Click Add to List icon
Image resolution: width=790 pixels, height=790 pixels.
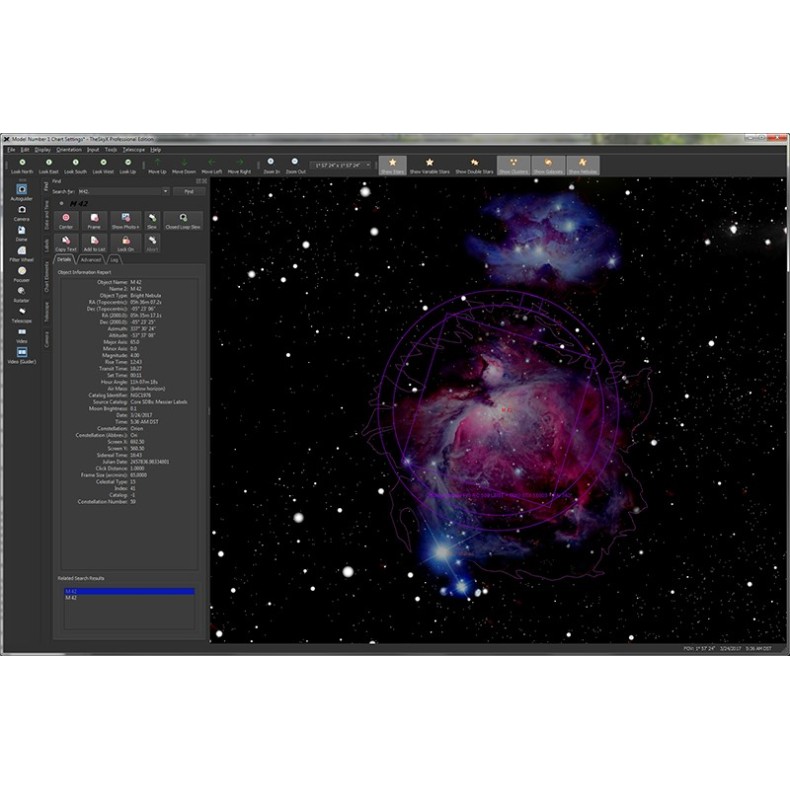tap(95, 245)
